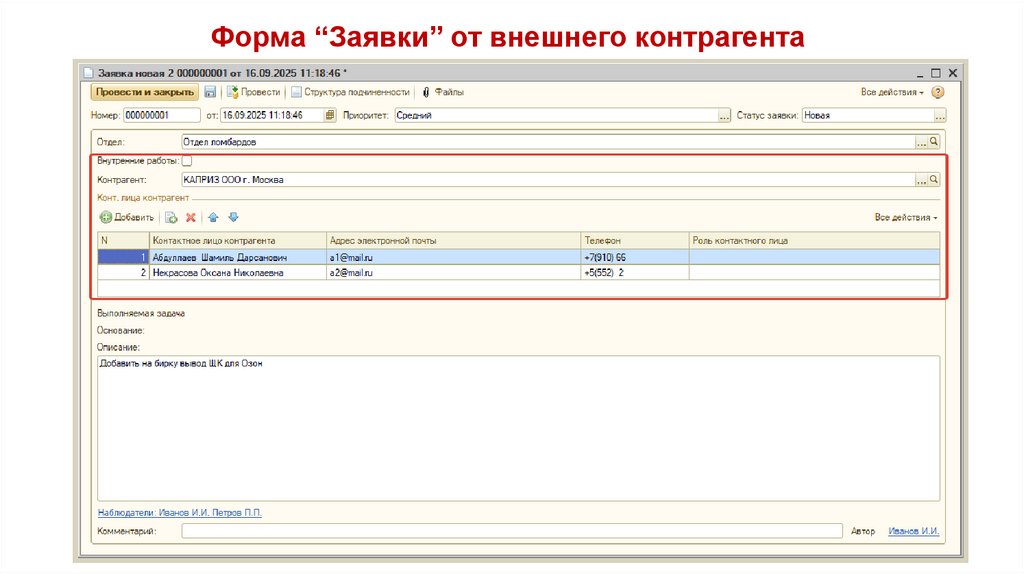Open the Наблюдатели: Иванов И.И. Петров П.П. link
Viewport: 1024px width, 574px height.
pos(180,513)
